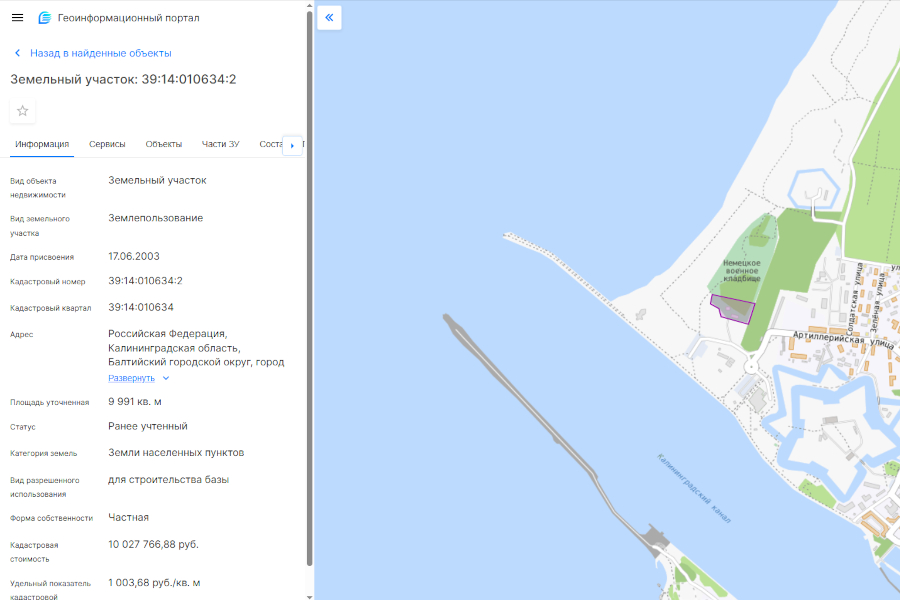The height and width of the screenshot is (600, 900).
Task: Open the hamburger main menu
Action: 17,18
